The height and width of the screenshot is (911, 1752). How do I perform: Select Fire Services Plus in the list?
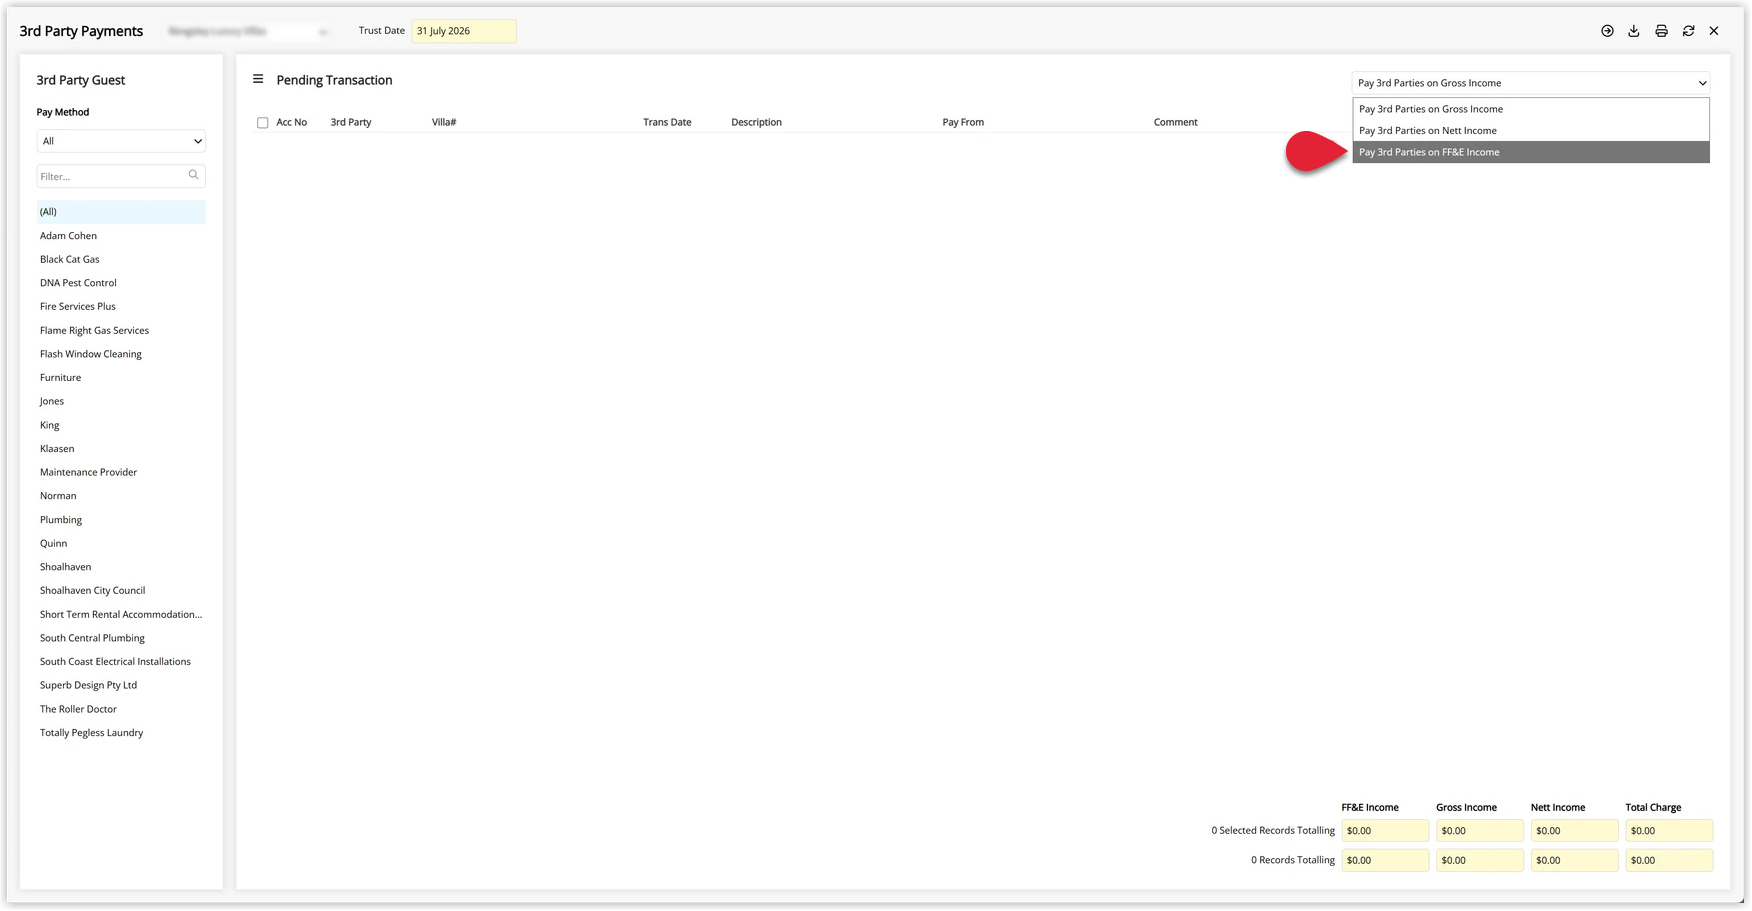pos(121,307)
